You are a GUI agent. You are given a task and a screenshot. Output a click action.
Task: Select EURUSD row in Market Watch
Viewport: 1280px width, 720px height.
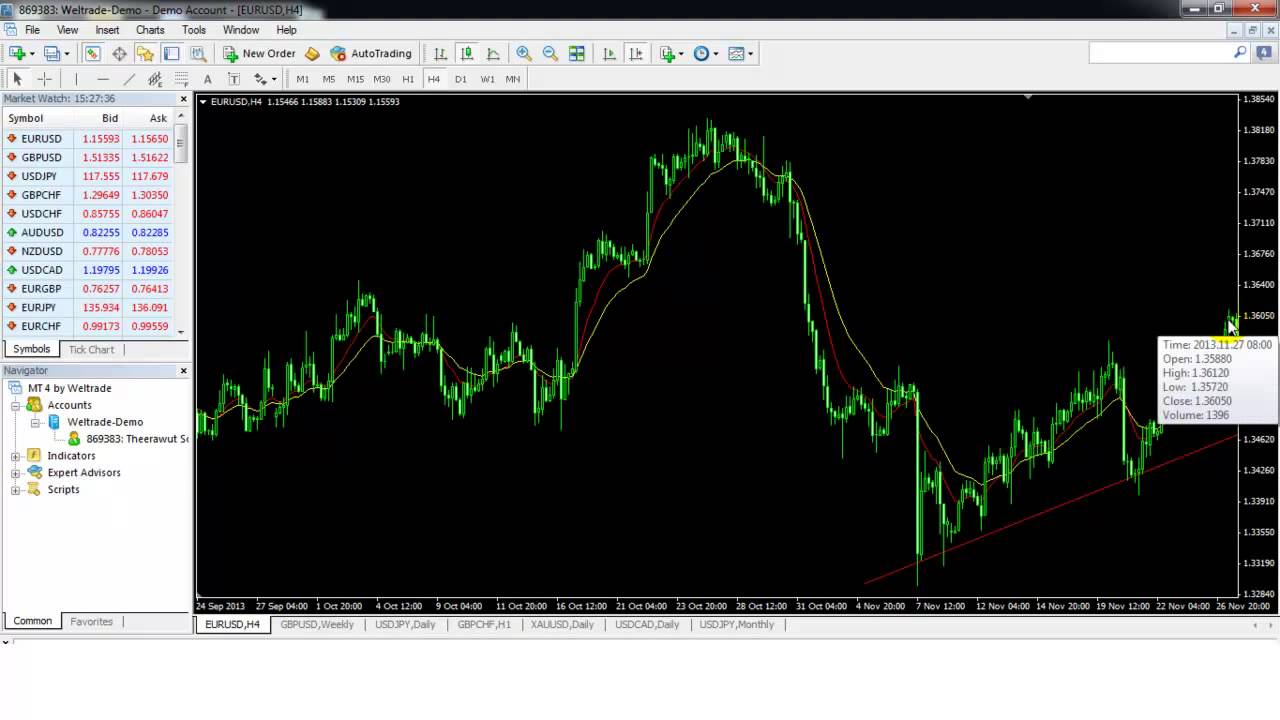(x=88, y=139)
